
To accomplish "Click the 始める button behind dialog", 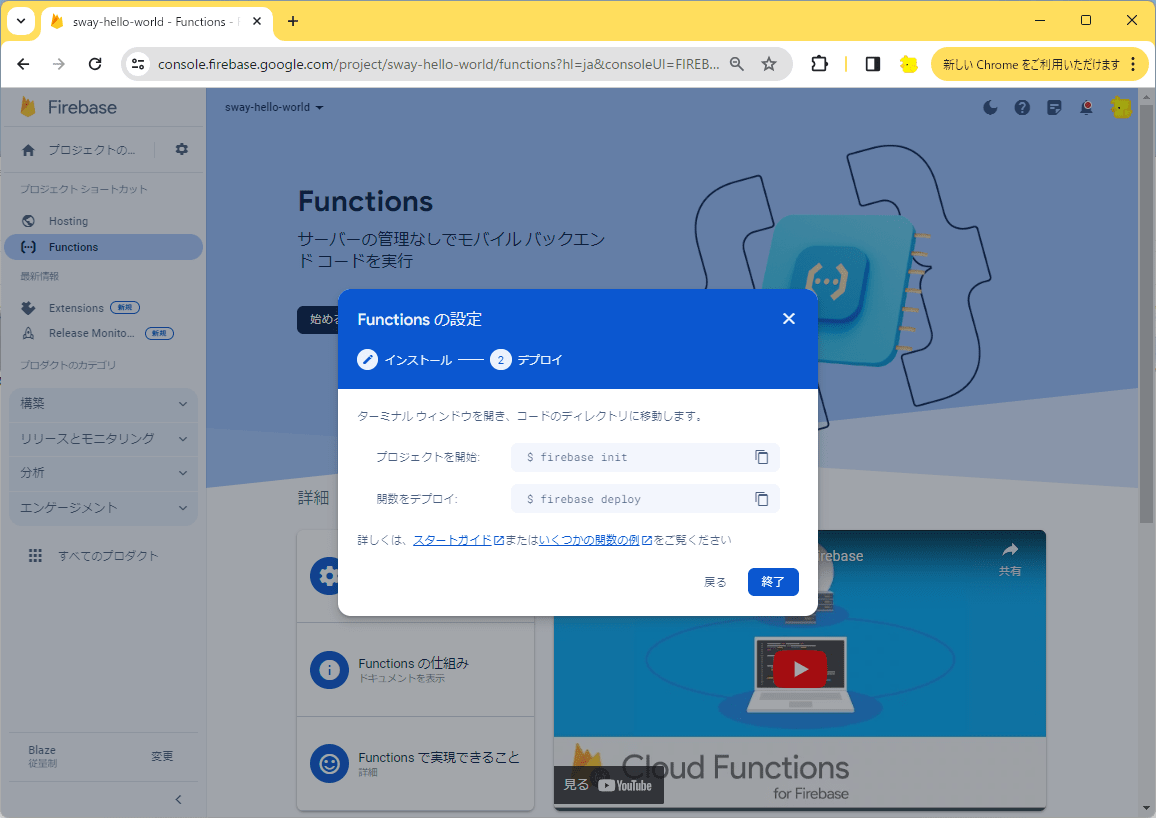I will [x=318, y=319].
